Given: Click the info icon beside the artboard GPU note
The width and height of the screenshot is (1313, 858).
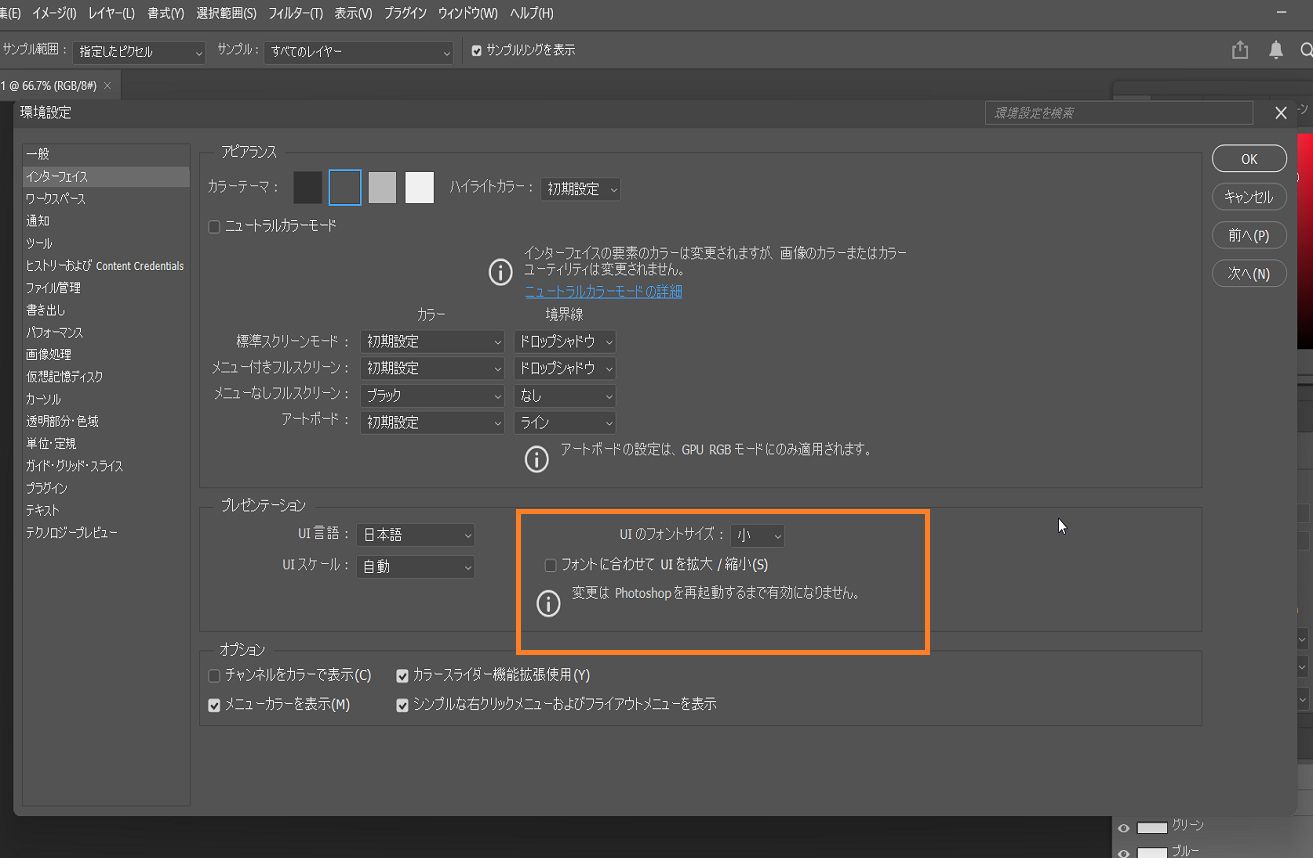Looking at the screenshot, I should 537,459.
